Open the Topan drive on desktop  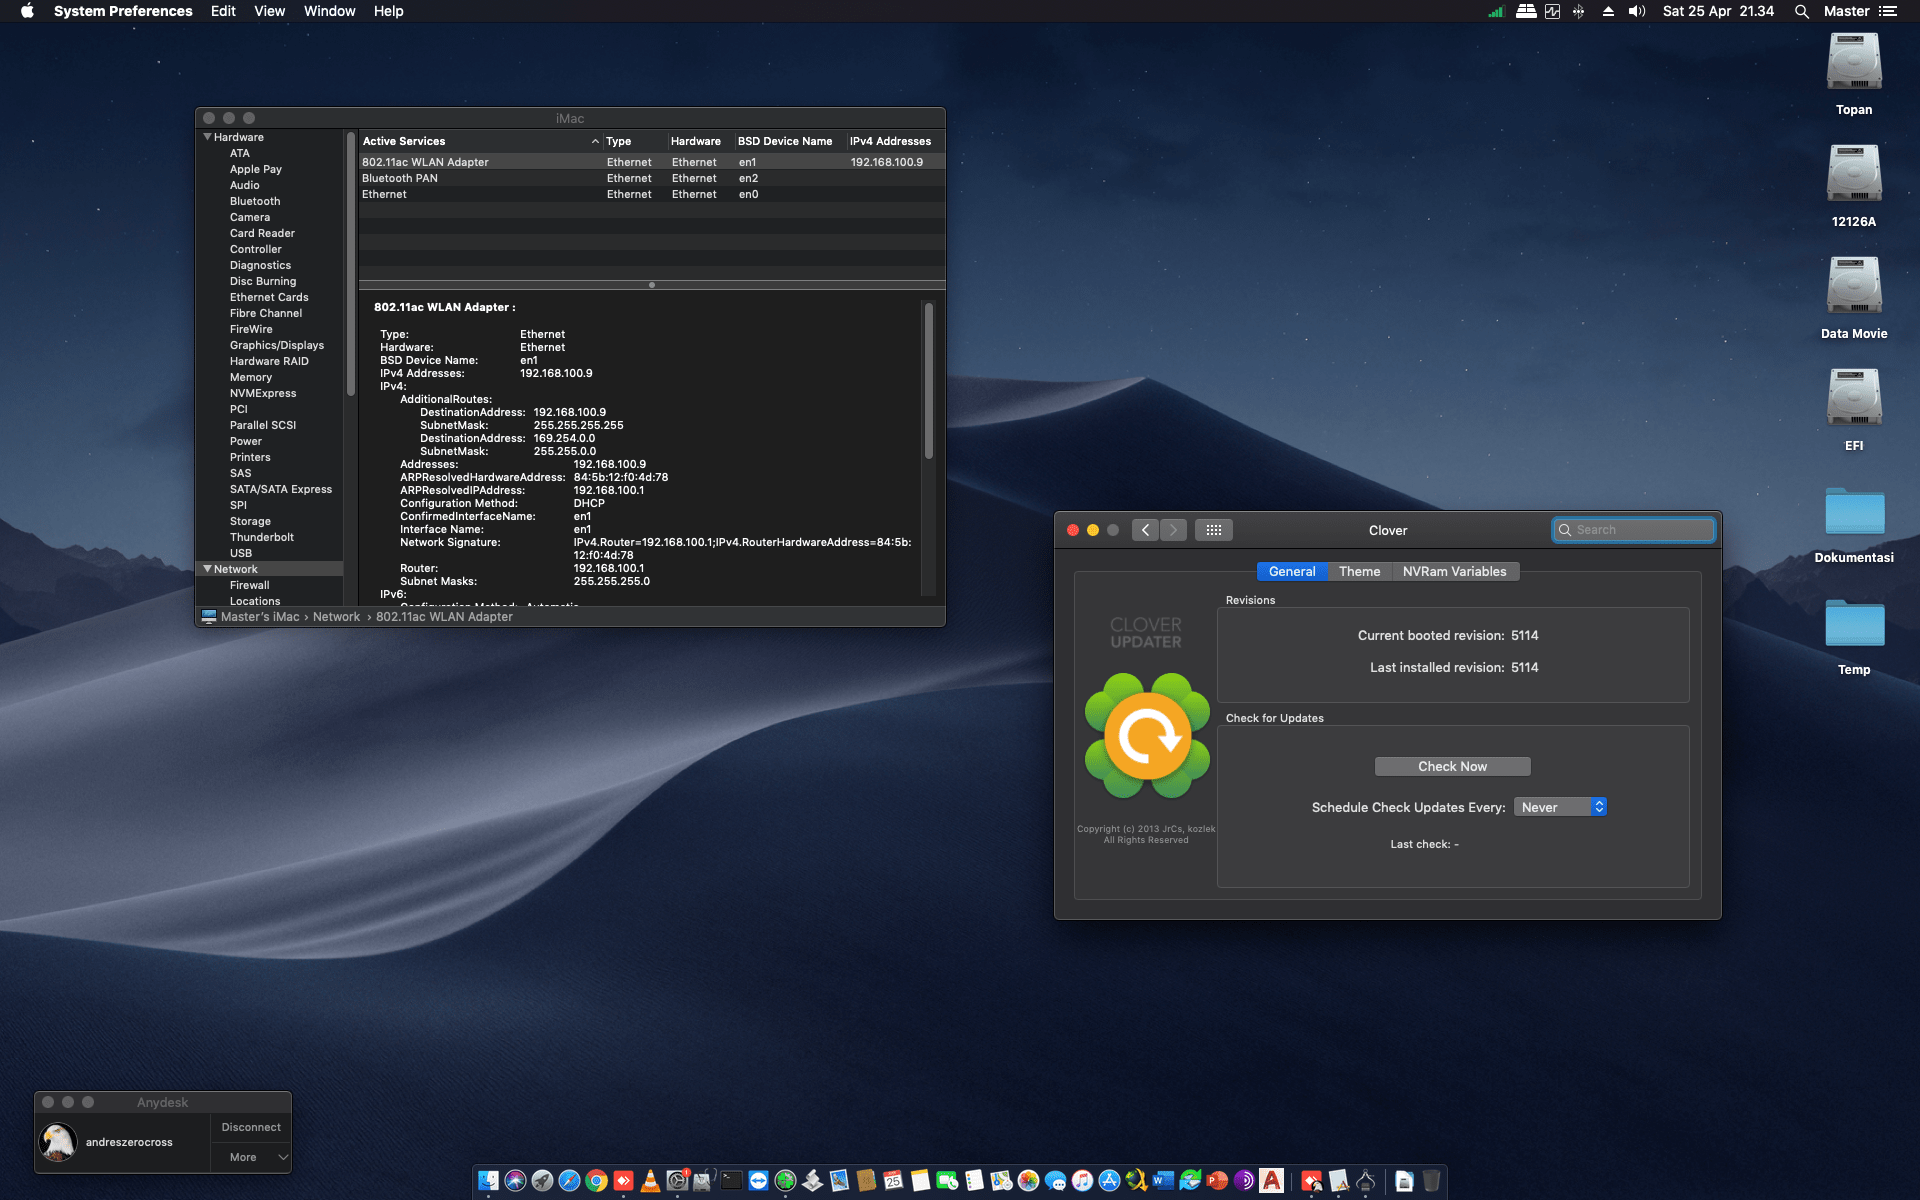point(1854,63)
